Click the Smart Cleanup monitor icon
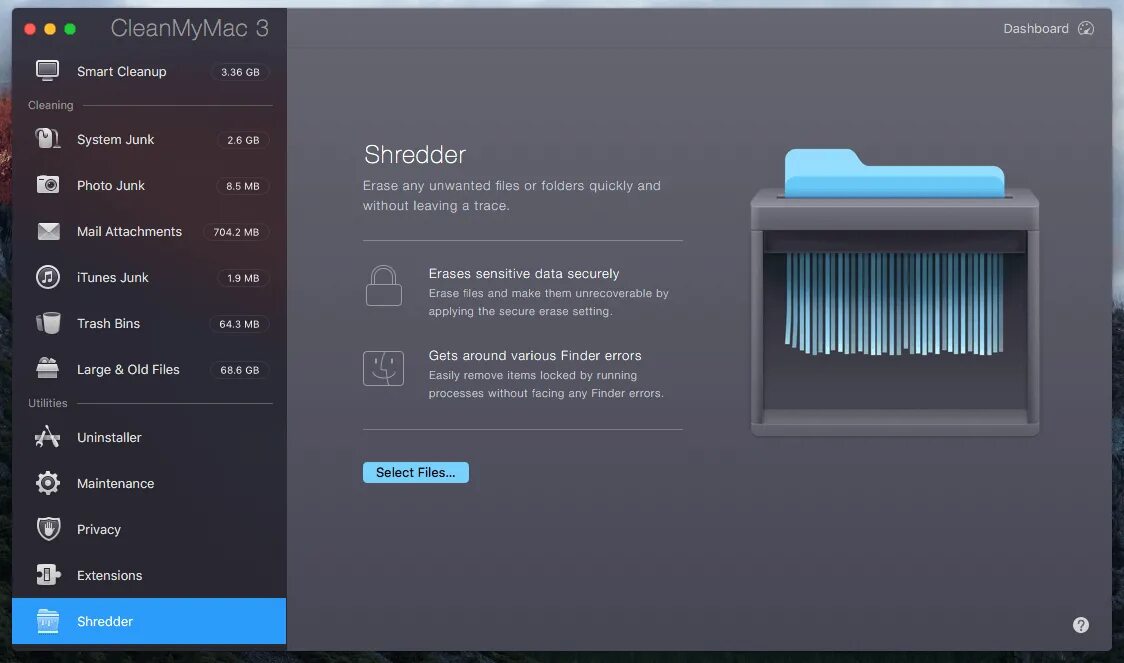1124x663 pixels. (x=48, y=71)
